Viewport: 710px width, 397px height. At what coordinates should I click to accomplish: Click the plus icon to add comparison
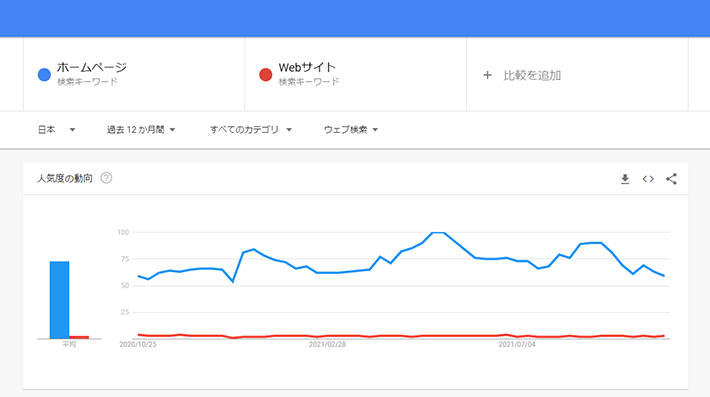tap(487, 75)
